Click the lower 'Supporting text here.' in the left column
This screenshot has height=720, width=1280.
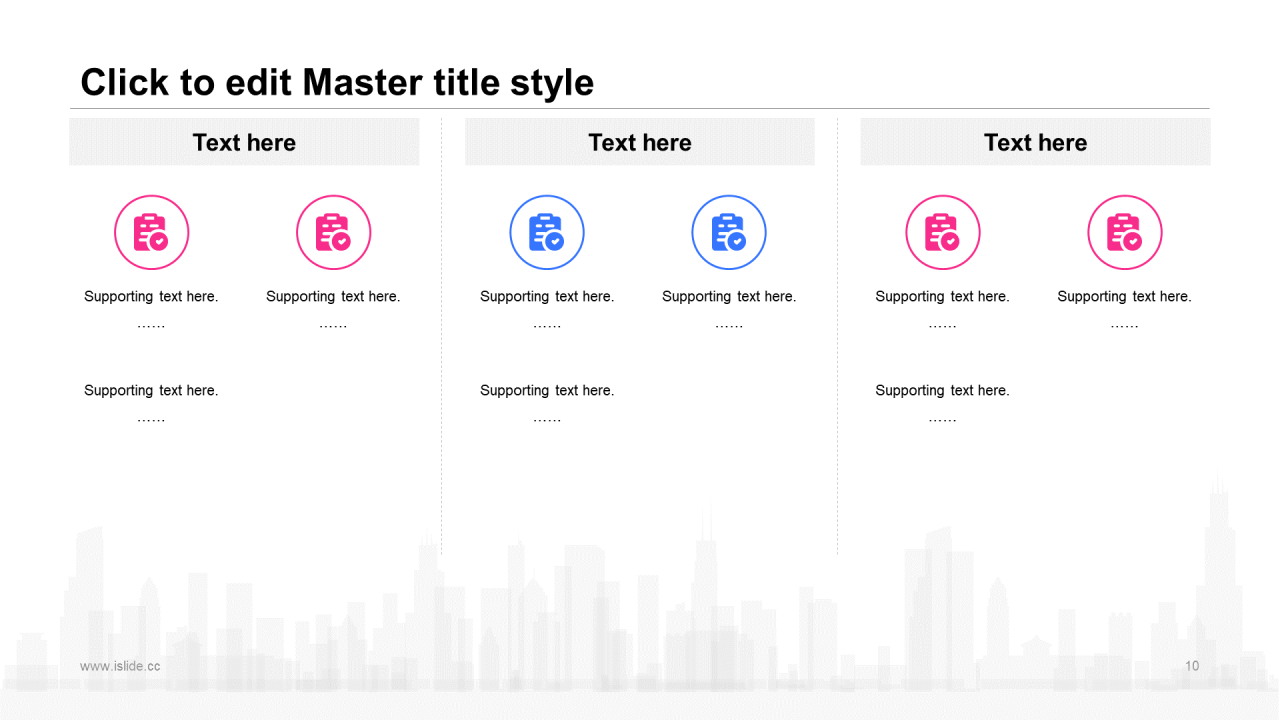(151, 390)
